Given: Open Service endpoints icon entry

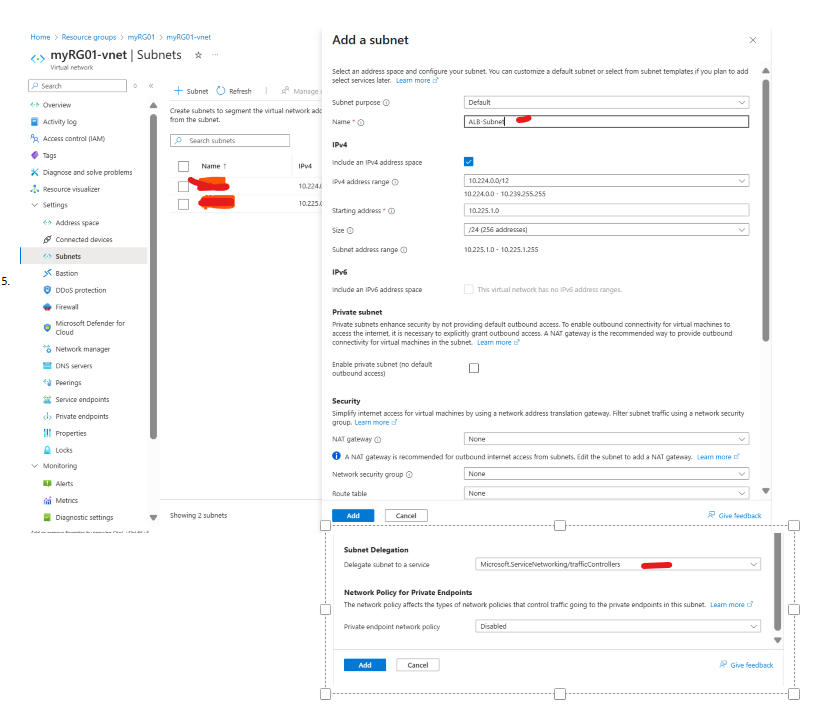Looking at the screenshot, I should point(48,399).
